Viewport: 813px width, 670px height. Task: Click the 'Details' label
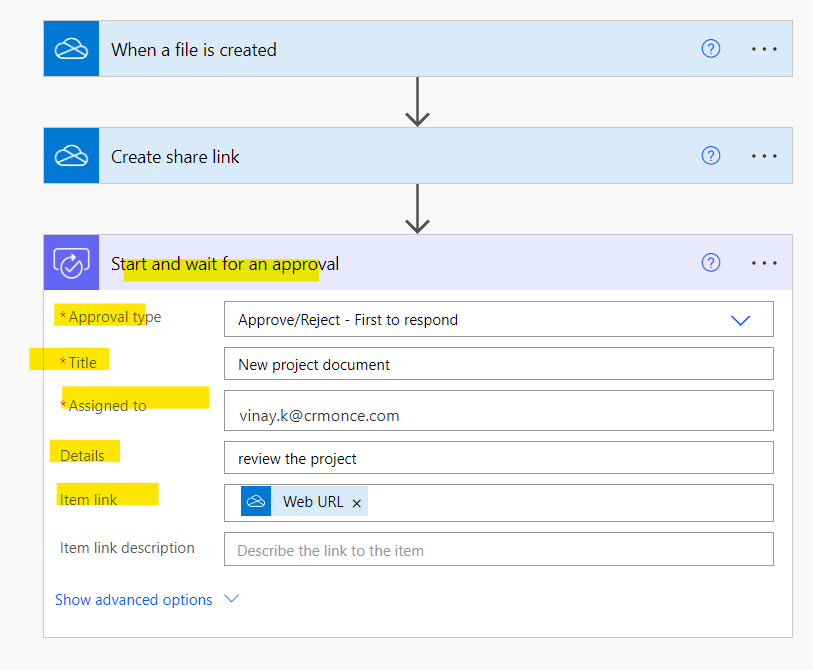coord(82,455)
